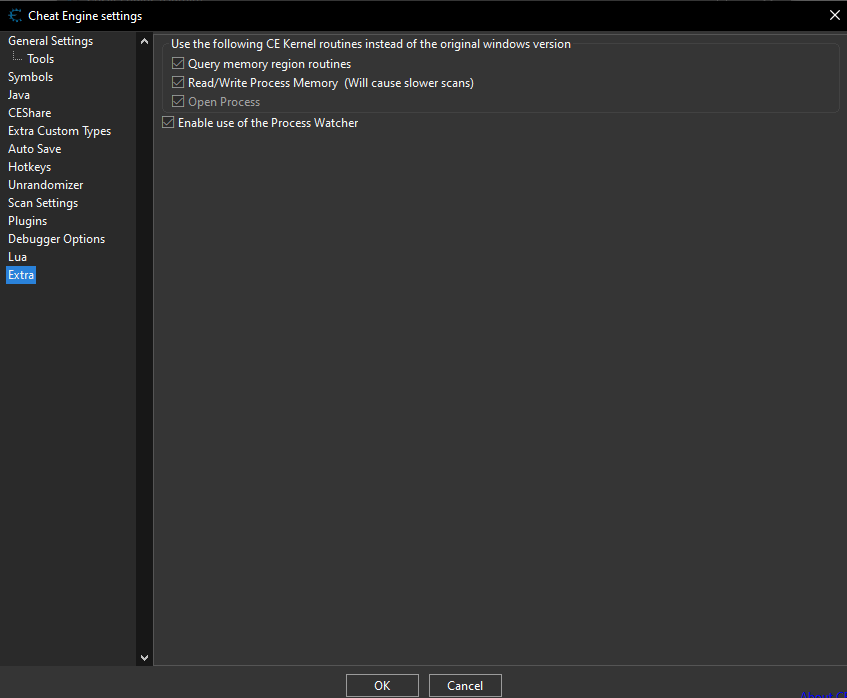The height and width of the screenshot is (698, 847).
Task: Toggle Query memory region routines checkbox
Action: [179, 64]
